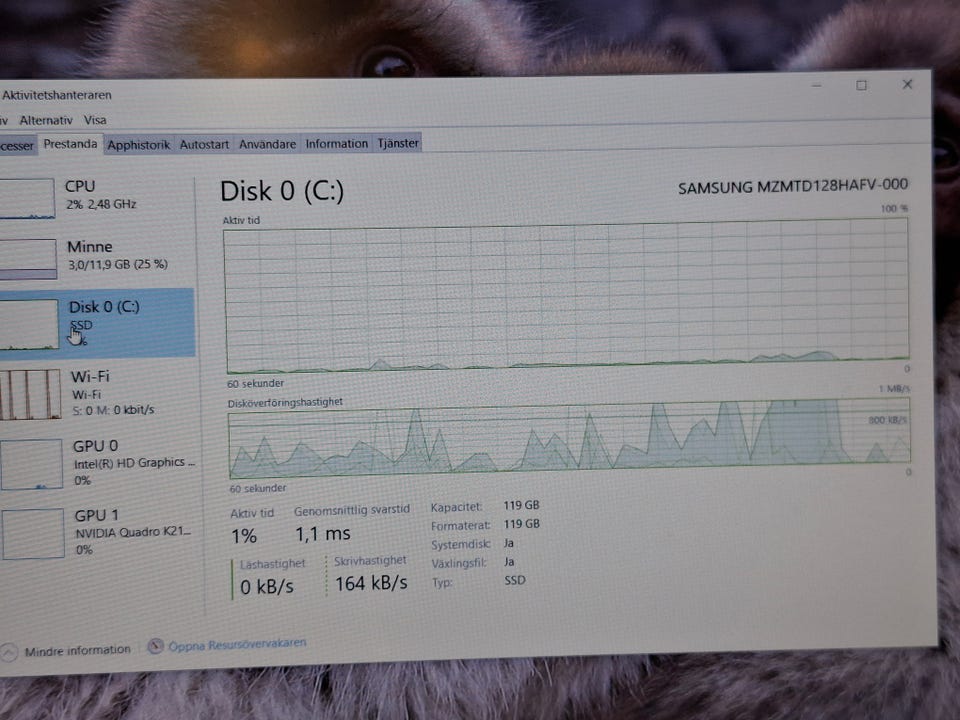Select GPU 1 NVIDIA Quadro entry
This screenshot has width=960, height=720.
point(99,533)
